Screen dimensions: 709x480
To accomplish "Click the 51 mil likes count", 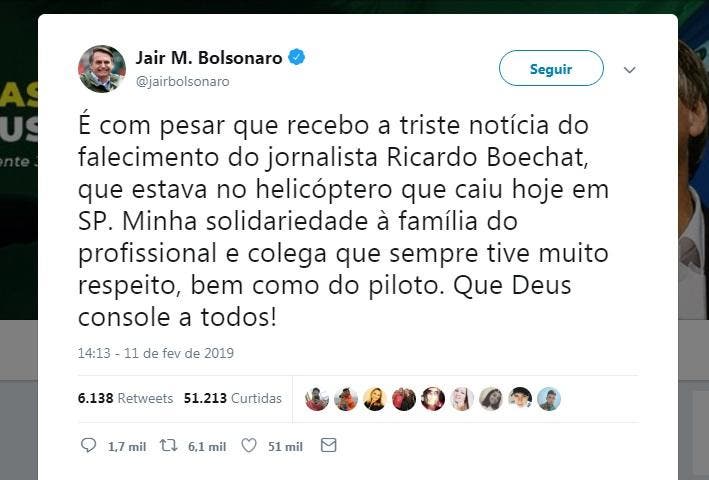I will coord(285,447).
